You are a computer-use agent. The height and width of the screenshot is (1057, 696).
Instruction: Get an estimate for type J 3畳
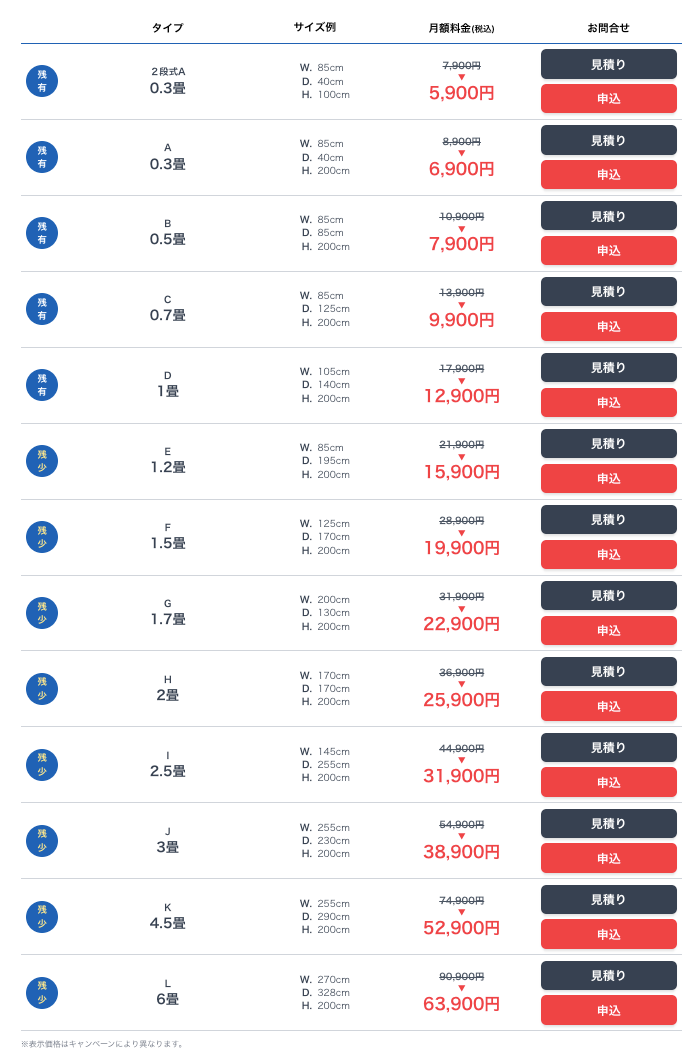[x=608, y=824]
